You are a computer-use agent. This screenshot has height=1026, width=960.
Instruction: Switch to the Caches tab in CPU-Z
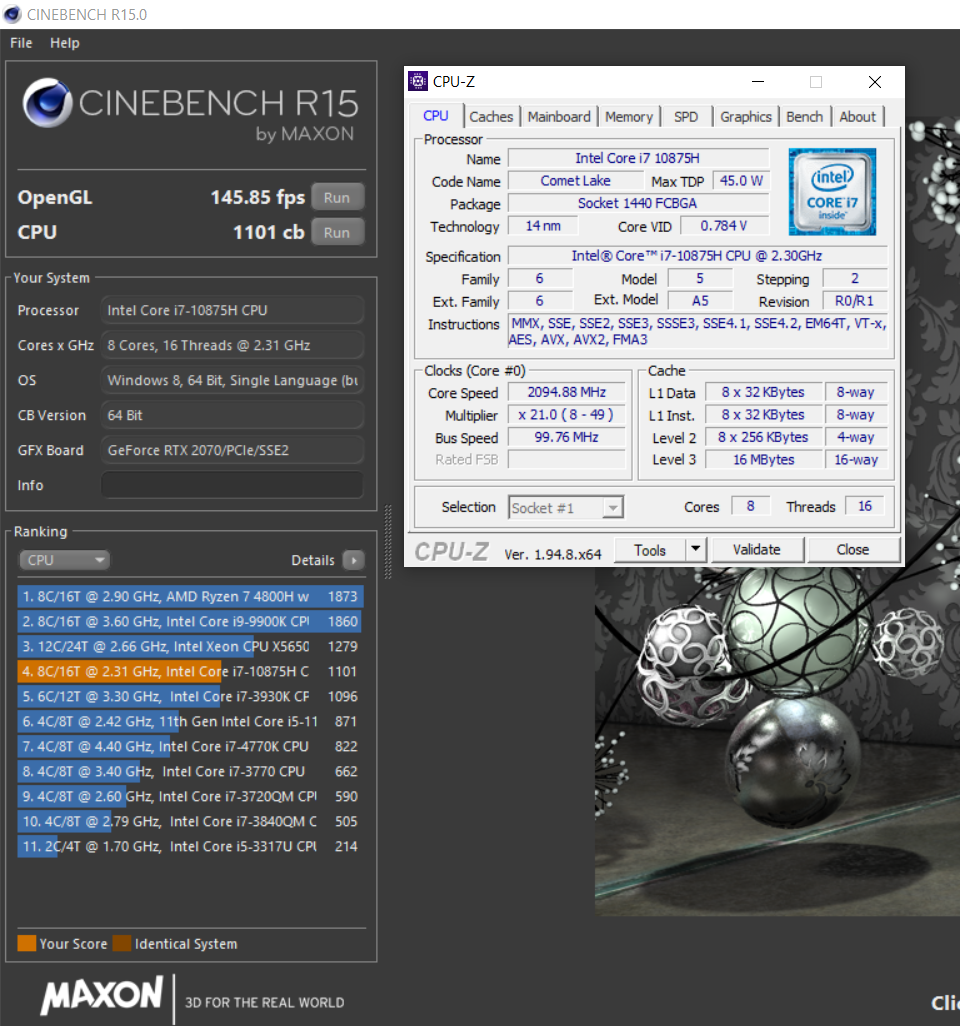click(x=491, y=116)
